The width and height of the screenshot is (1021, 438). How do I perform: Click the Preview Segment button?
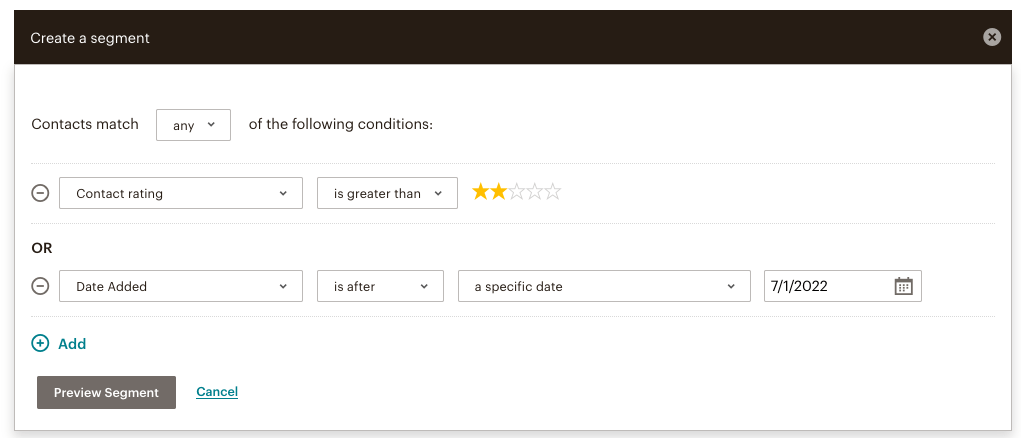[106, 392]
